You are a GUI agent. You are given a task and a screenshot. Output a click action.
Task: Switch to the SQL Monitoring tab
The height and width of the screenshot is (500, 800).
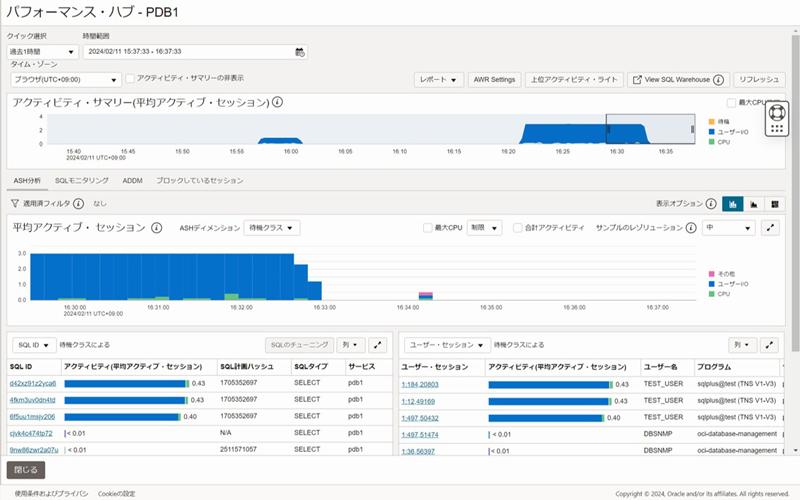click(82, 181)
